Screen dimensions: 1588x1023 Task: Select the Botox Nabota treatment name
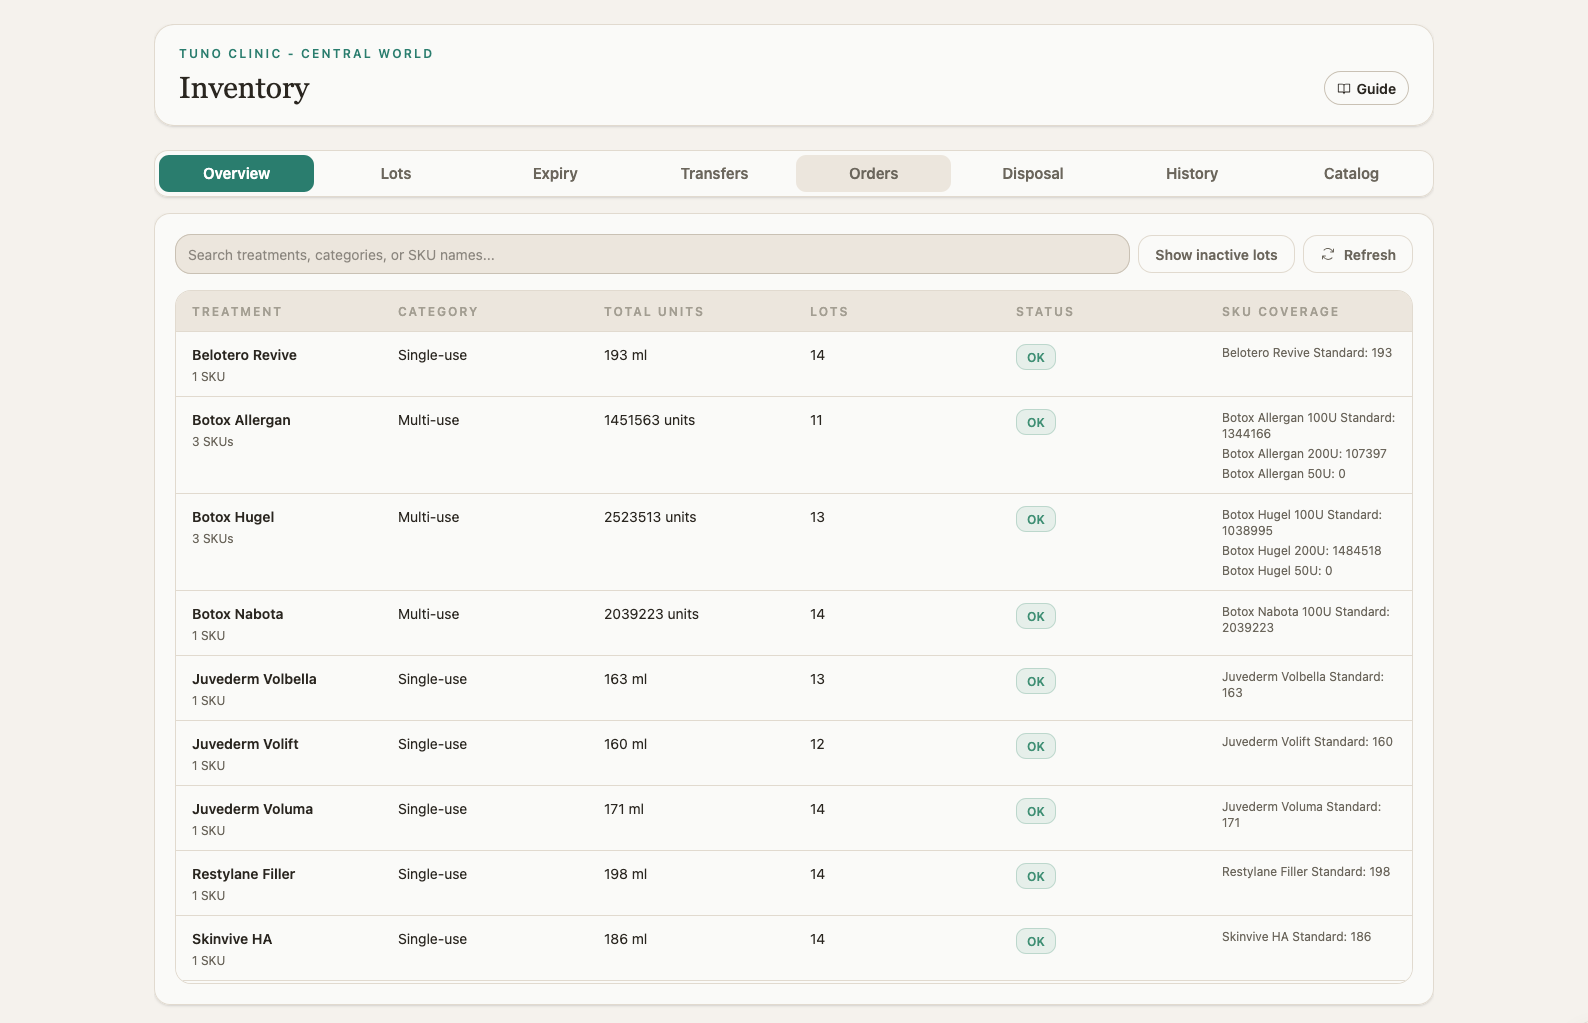pos(238,614)
